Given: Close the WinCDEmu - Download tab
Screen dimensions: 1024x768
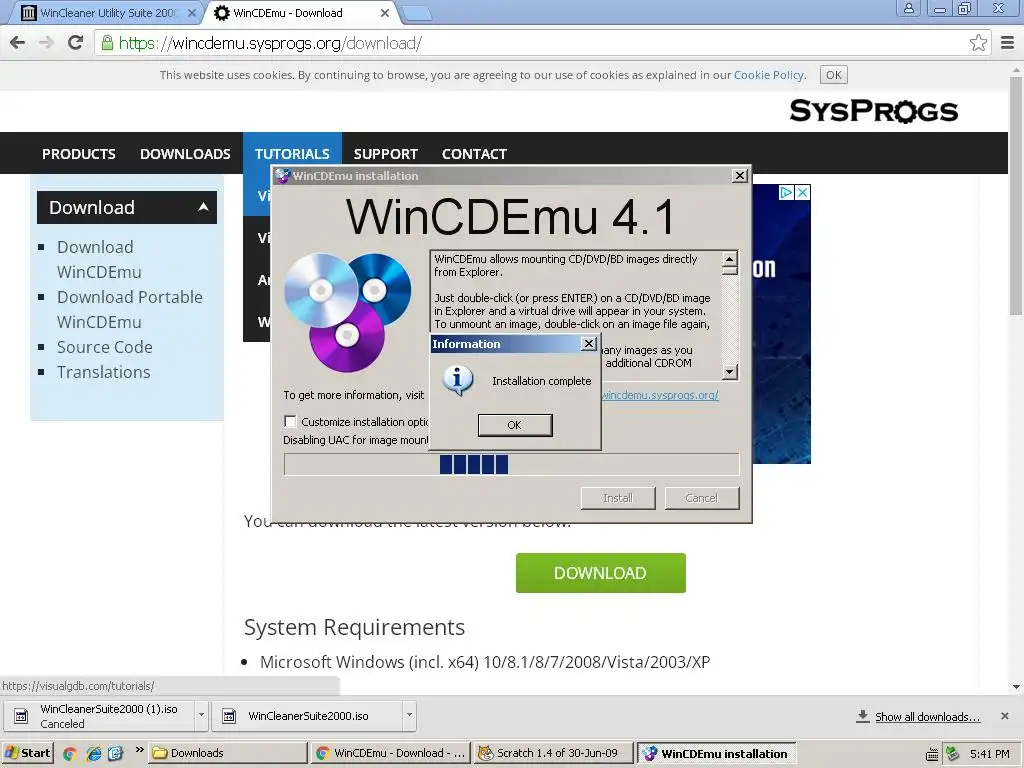Looking at the screenshot, I should (385, 12).
